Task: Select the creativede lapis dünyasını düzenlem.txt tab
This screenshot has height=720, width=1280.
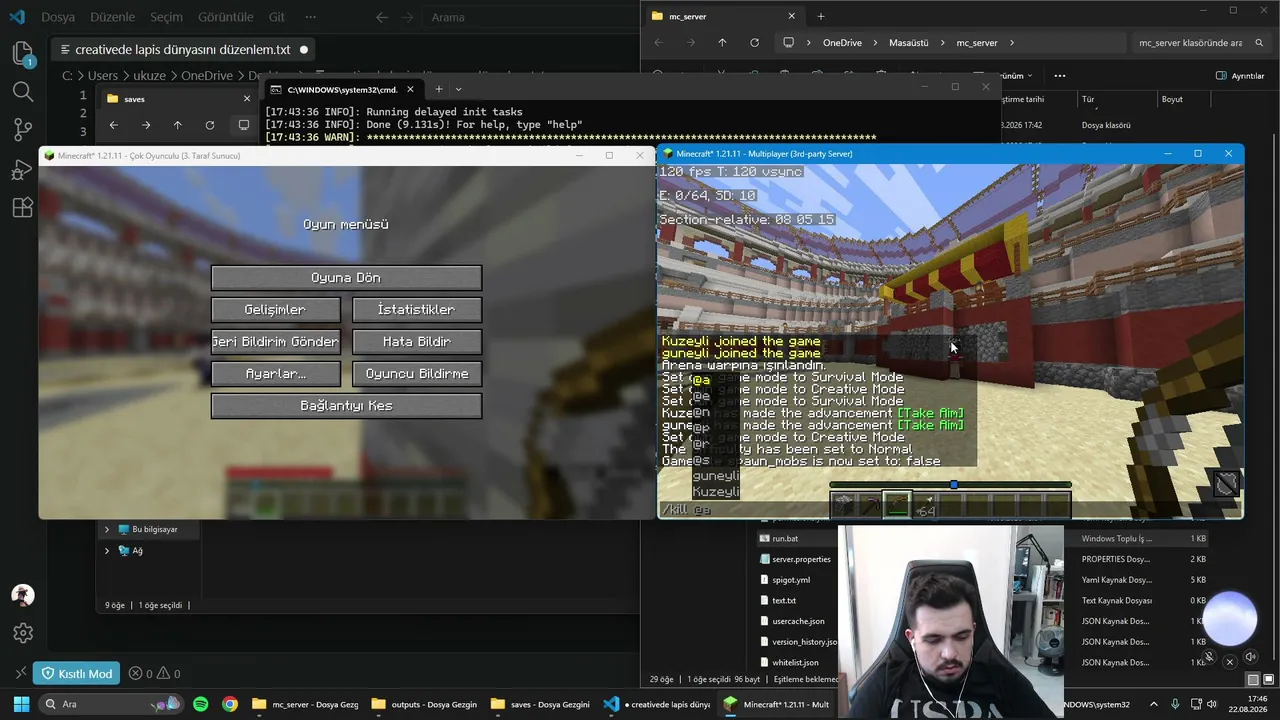Action: tap(181, 49)
